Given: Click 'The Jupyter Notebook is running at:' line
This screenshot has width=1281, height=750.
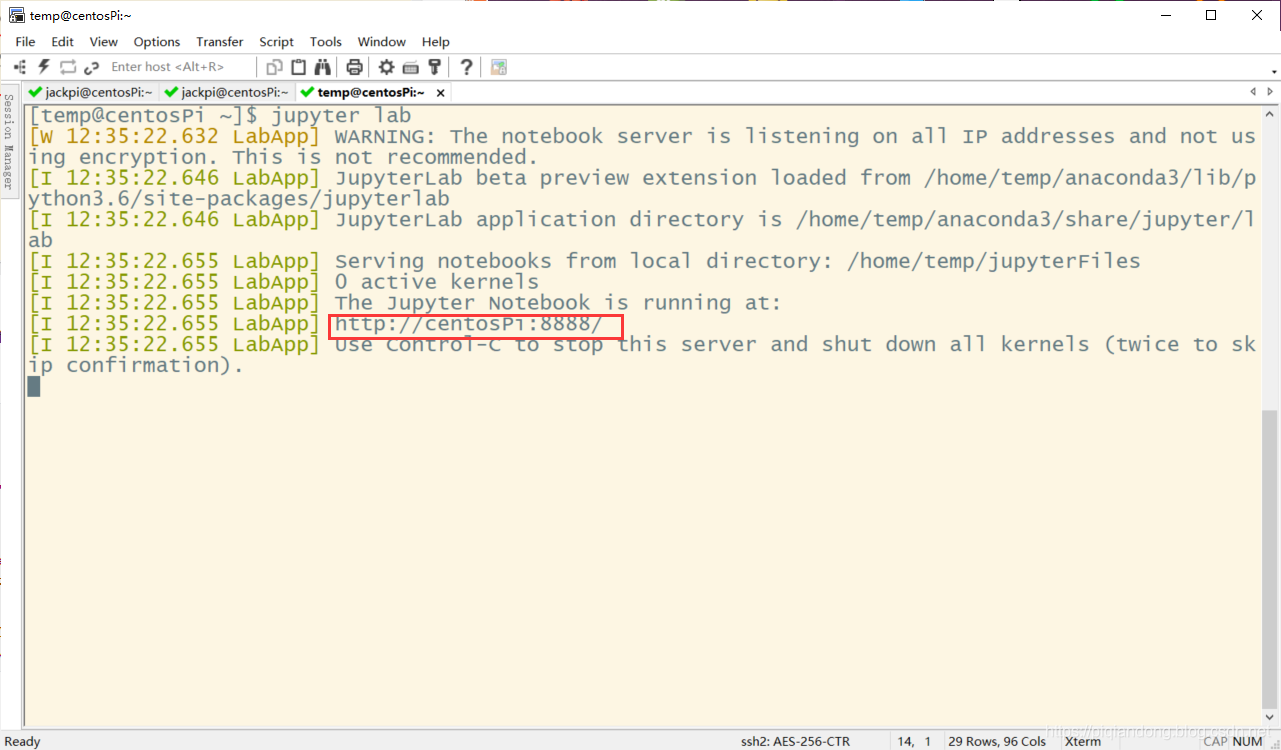Looking at the screenshot, I should [x=558, y=303].
